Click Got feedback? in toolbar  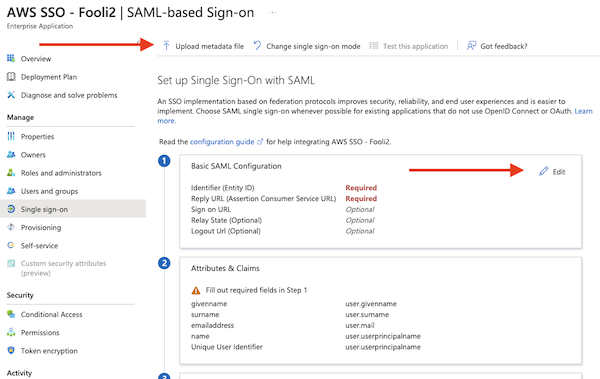(504, 46)
